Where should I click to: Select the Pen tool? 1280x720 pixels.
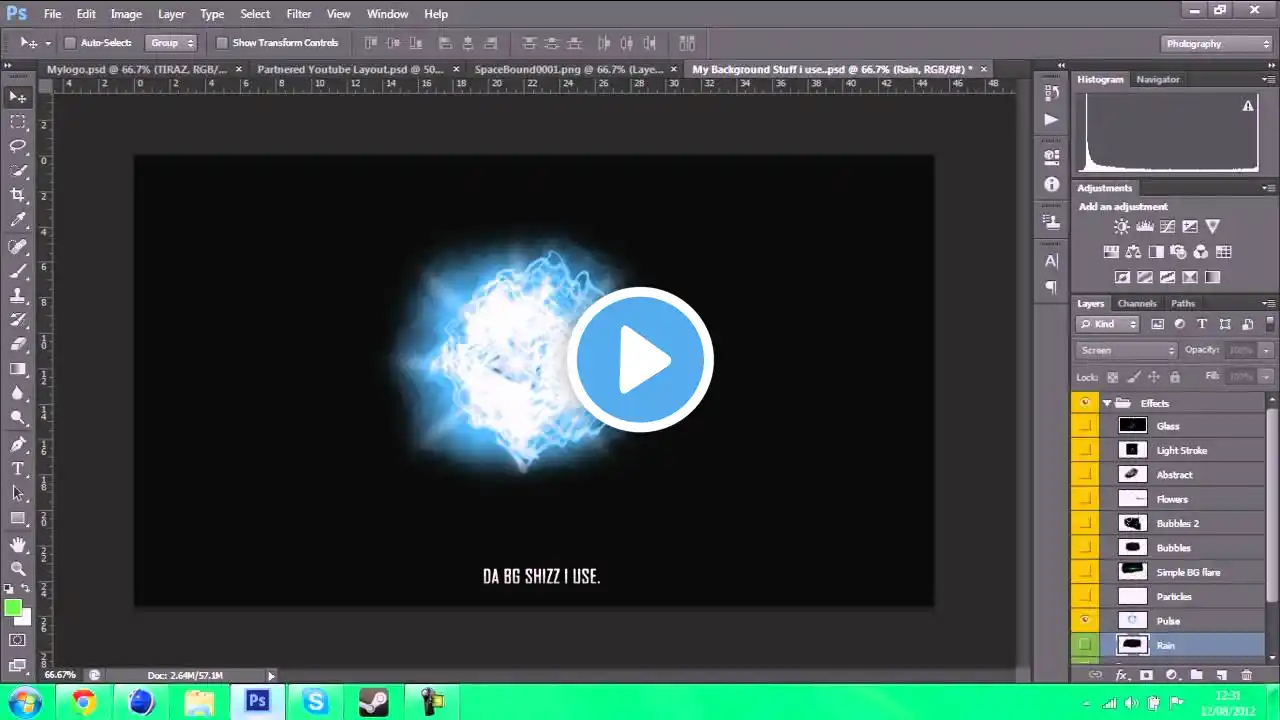point(18,444)
